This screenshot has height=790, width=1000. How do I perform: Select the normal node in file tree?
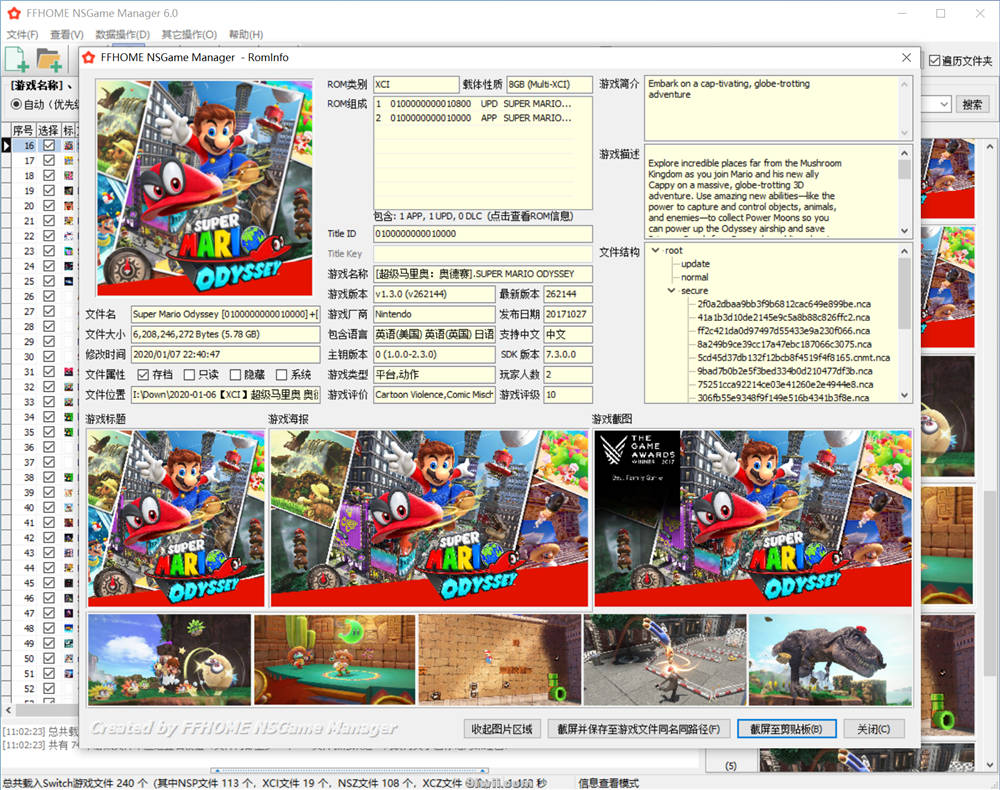coord(695,277)
